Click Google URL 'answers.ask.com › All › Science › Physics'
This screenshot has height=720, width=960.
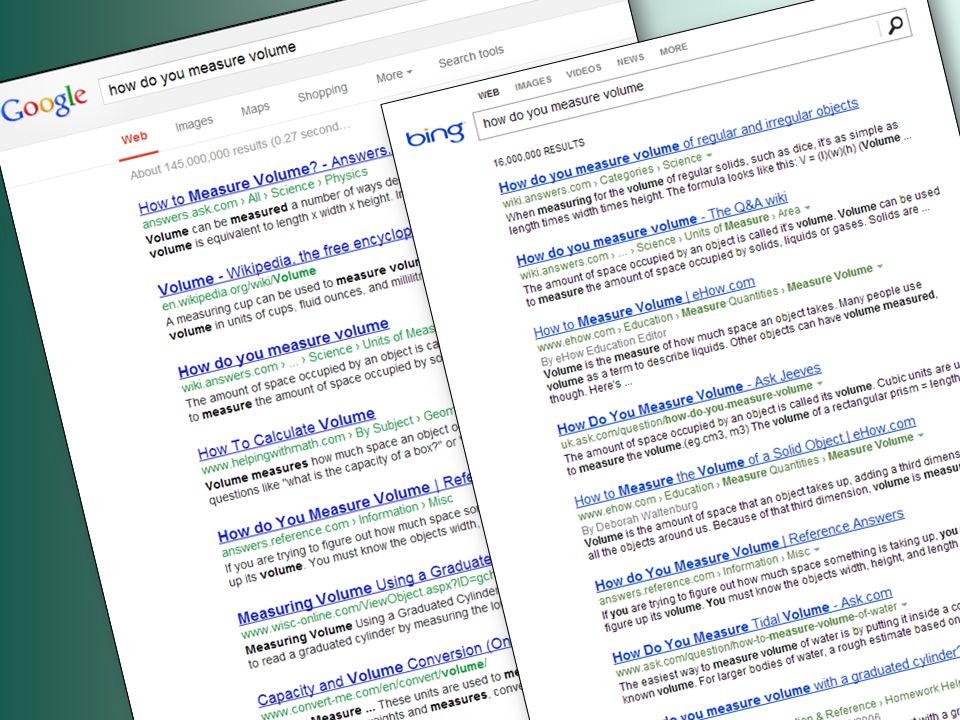(x=255, y=198)
